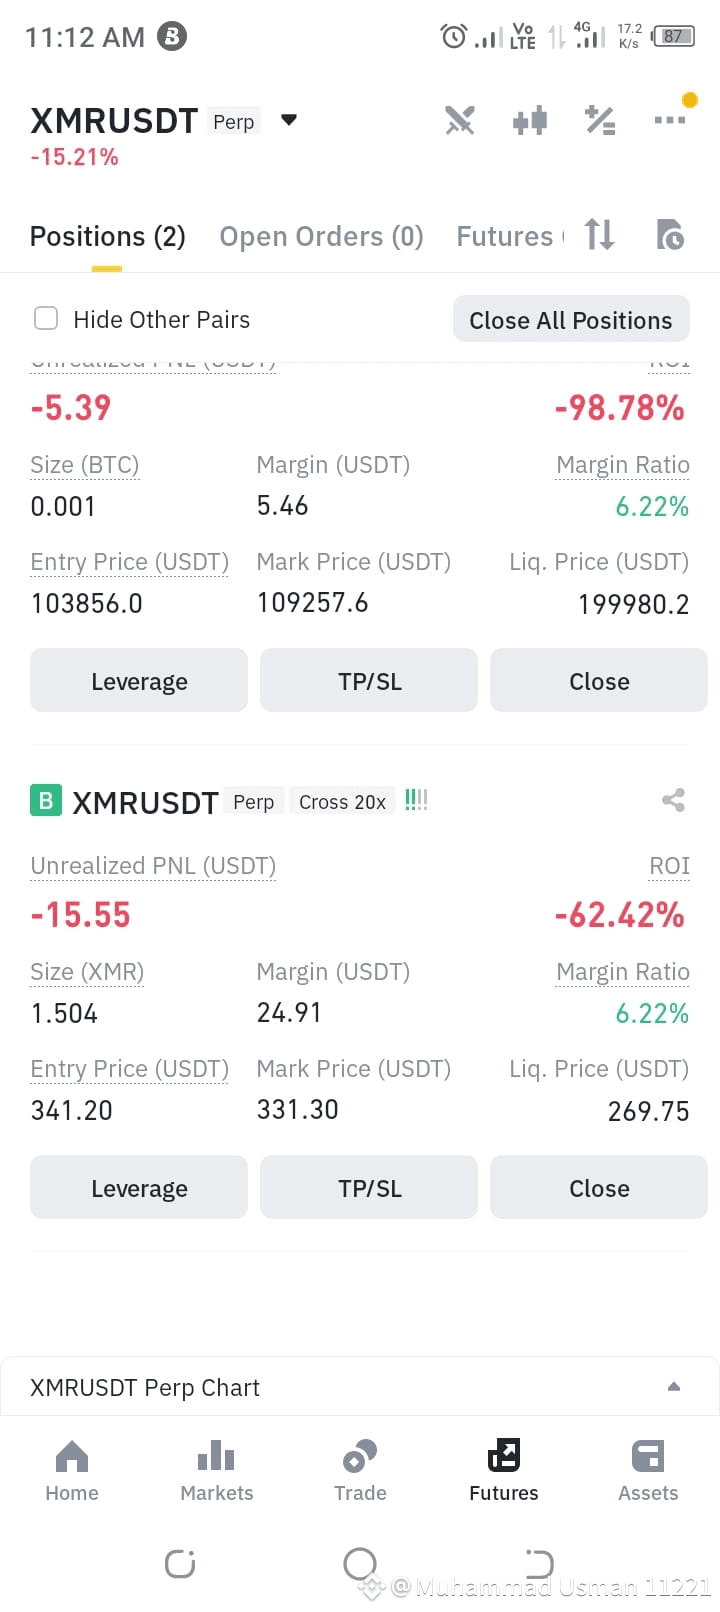Tap the up-down sort arrows icon
This screenshot has height=1612, width=720.
(x=600, y=235)
